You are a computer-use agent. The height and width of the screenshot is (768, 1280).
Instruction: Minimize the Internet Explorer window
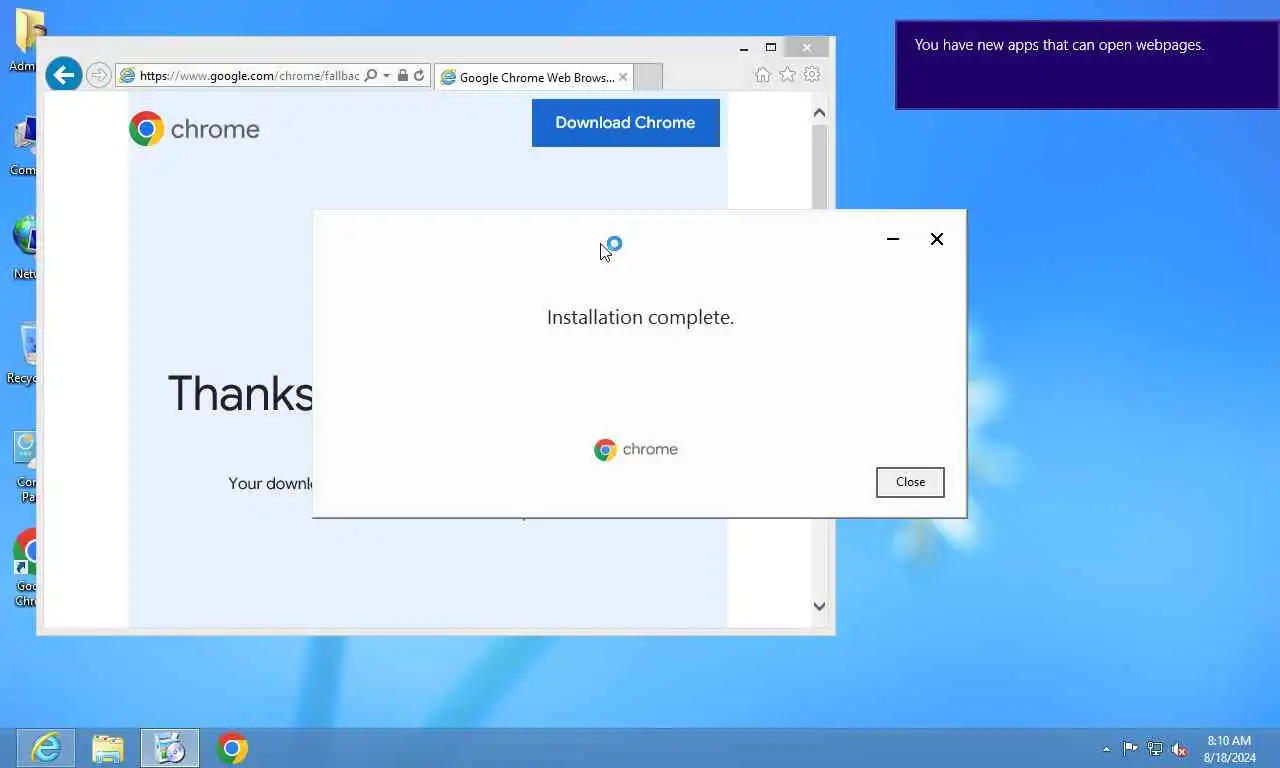[744, 48]
